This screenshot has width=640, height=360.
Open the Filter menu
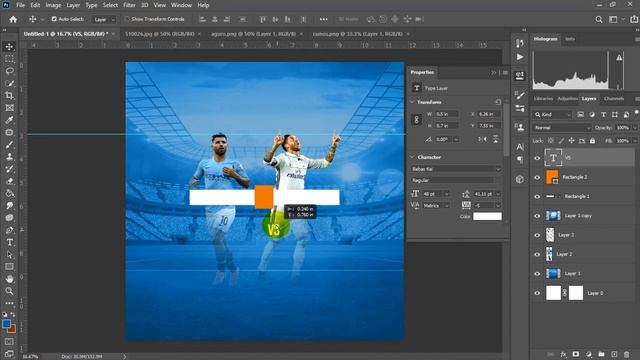129,5
